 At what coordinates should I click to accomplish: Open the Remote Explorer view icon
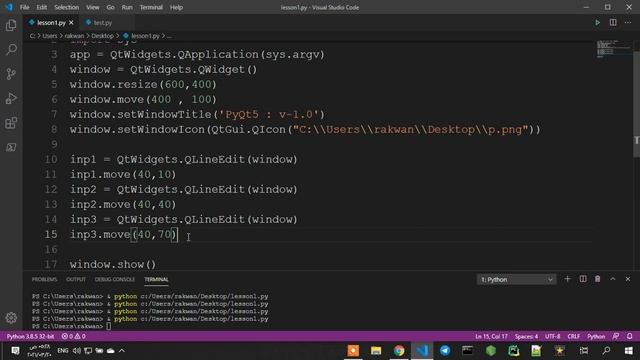[x=11, y=147]
